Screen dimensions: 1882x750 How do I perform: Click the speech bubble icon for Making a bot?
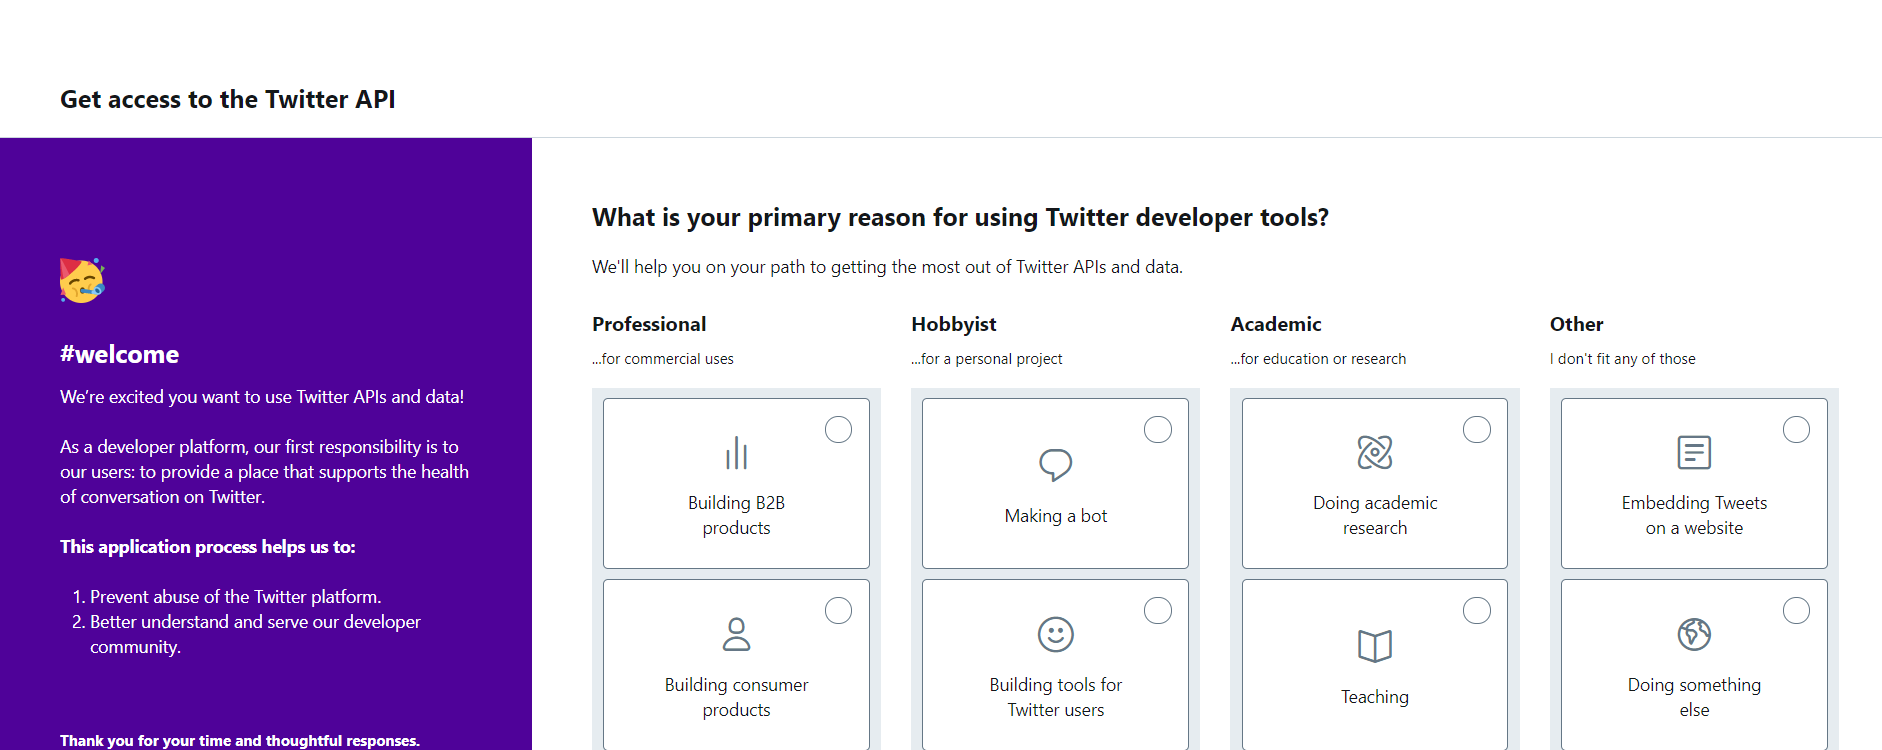click(1055, 465)
